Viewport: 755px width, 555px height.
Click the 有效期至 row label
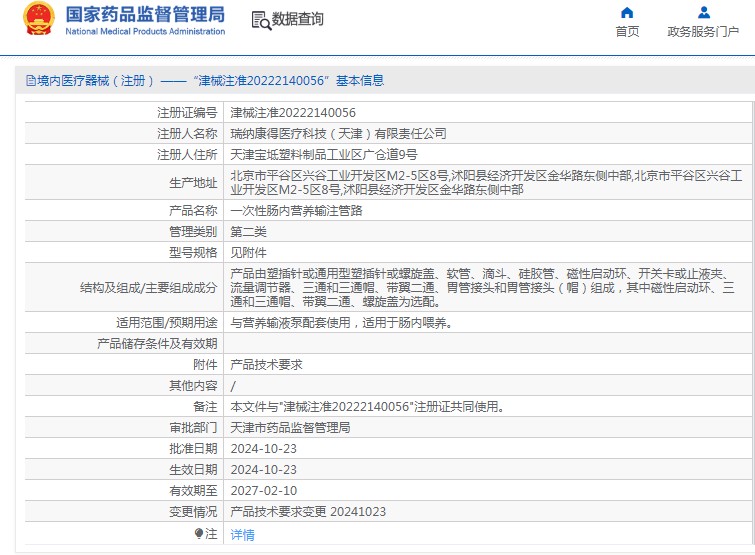coord(193,490)
